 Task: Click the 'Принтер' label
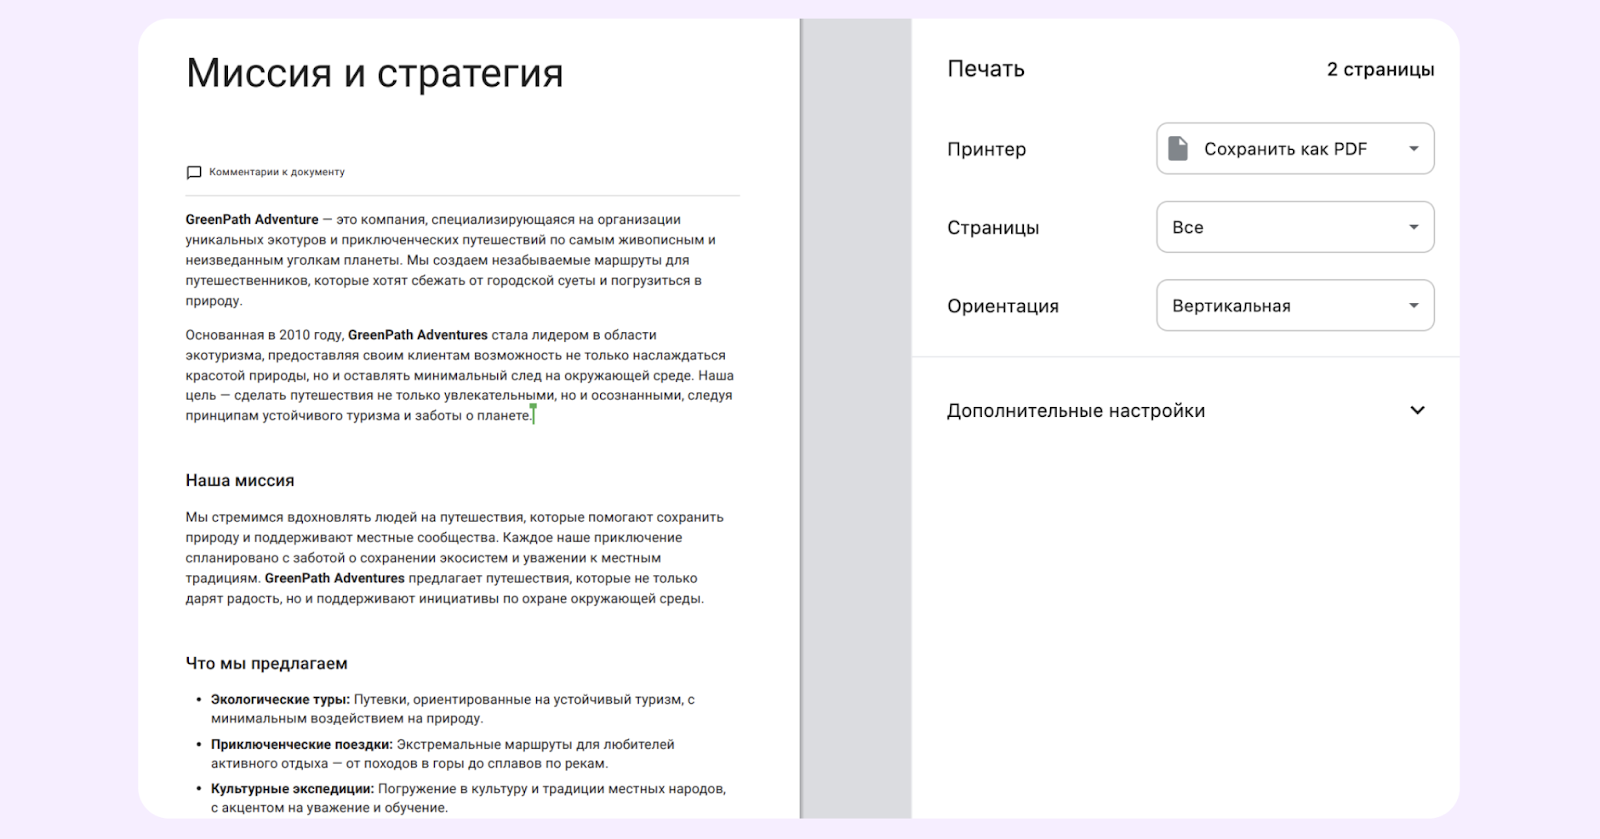tap(987, 150)
